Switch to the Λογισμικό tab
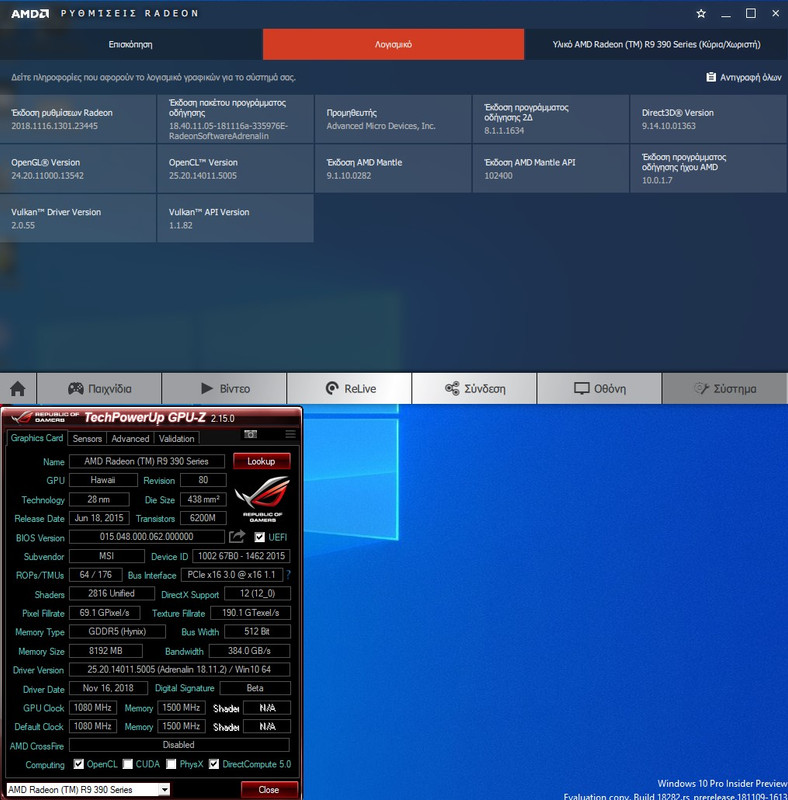This screenshot has width=788, height=800. click(x=393, y=44)
